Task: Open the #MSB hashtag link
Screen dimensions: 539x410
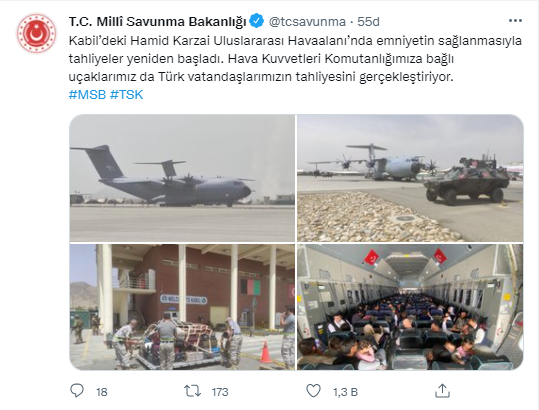Action: 87,95
